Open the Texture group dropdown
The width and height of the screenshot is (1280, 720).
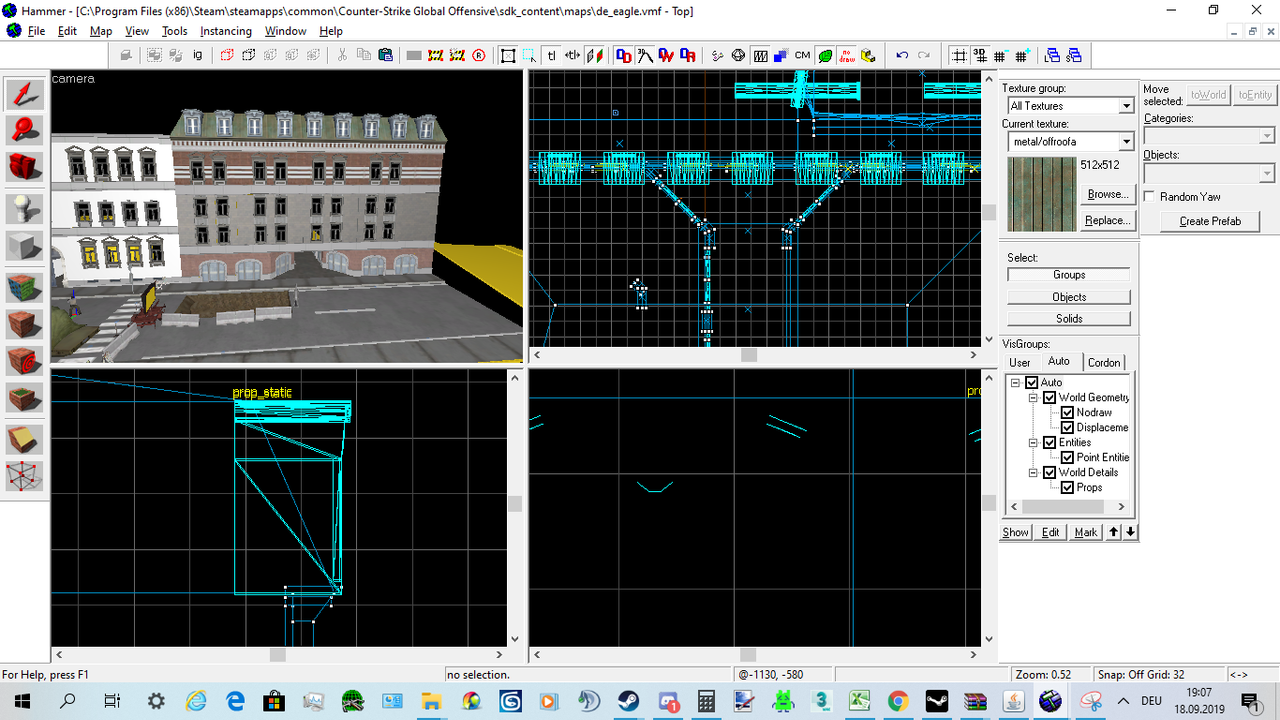pos(1126,106)
